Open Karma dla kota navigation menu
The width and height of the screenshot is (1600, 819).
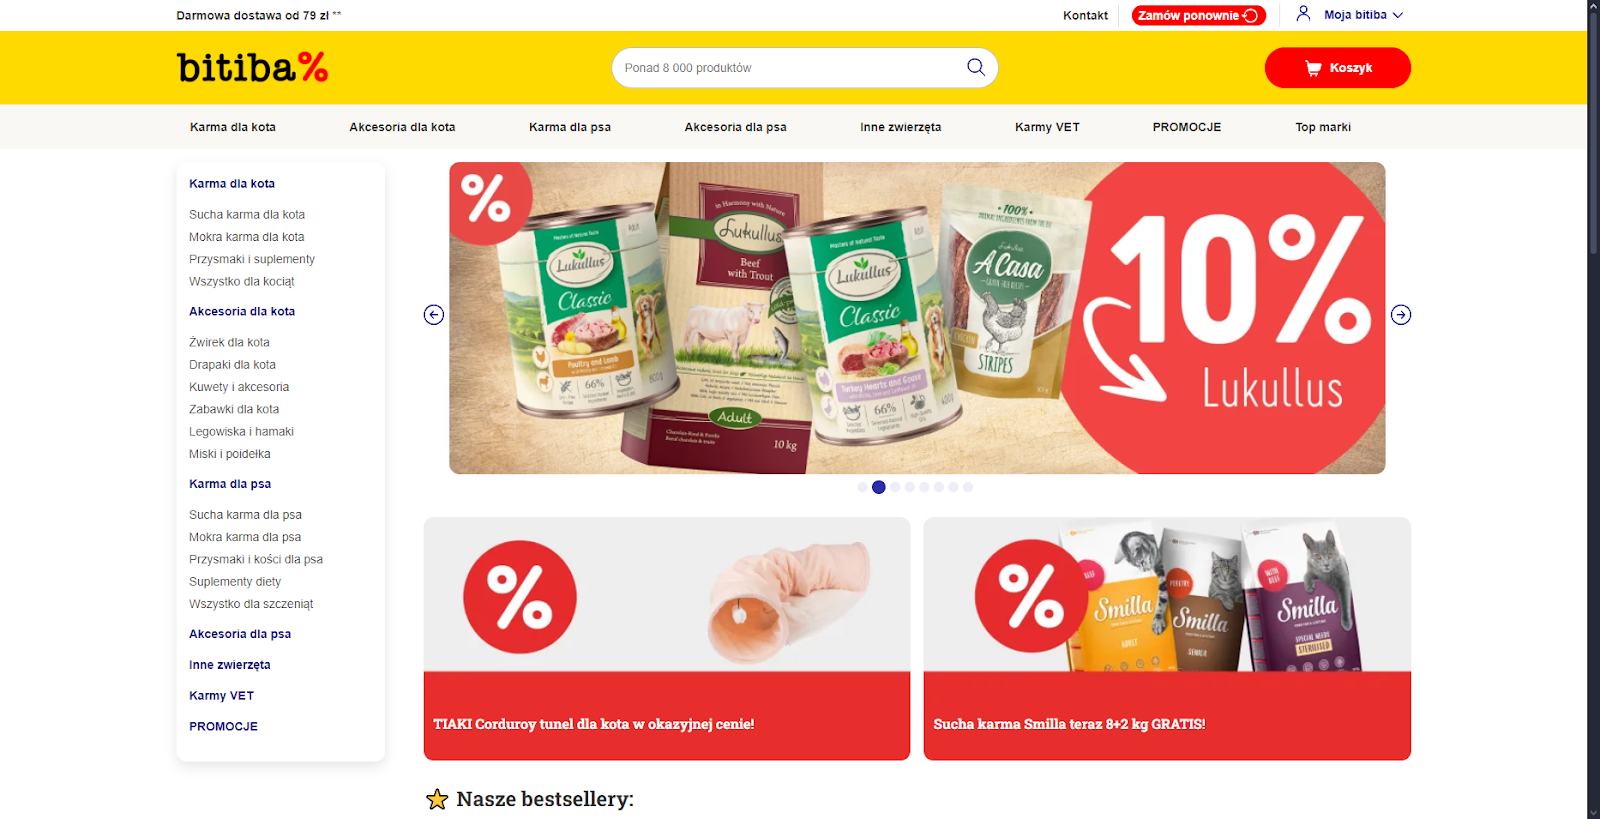coord(233,127)
